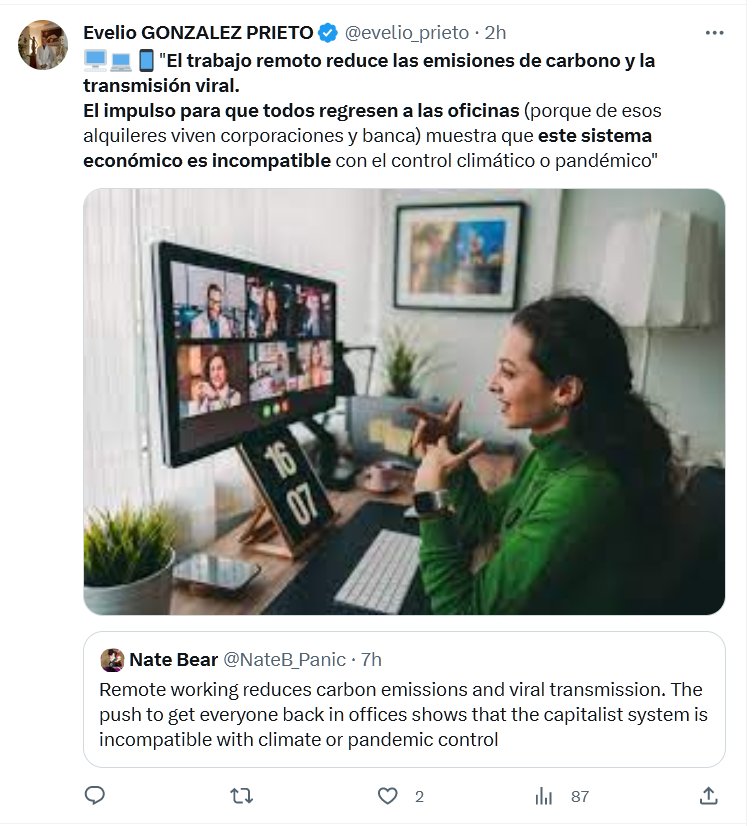Click the @NateB_Panic handle
The height and width of the screenshot is (826, 756).
click(285, 660)
